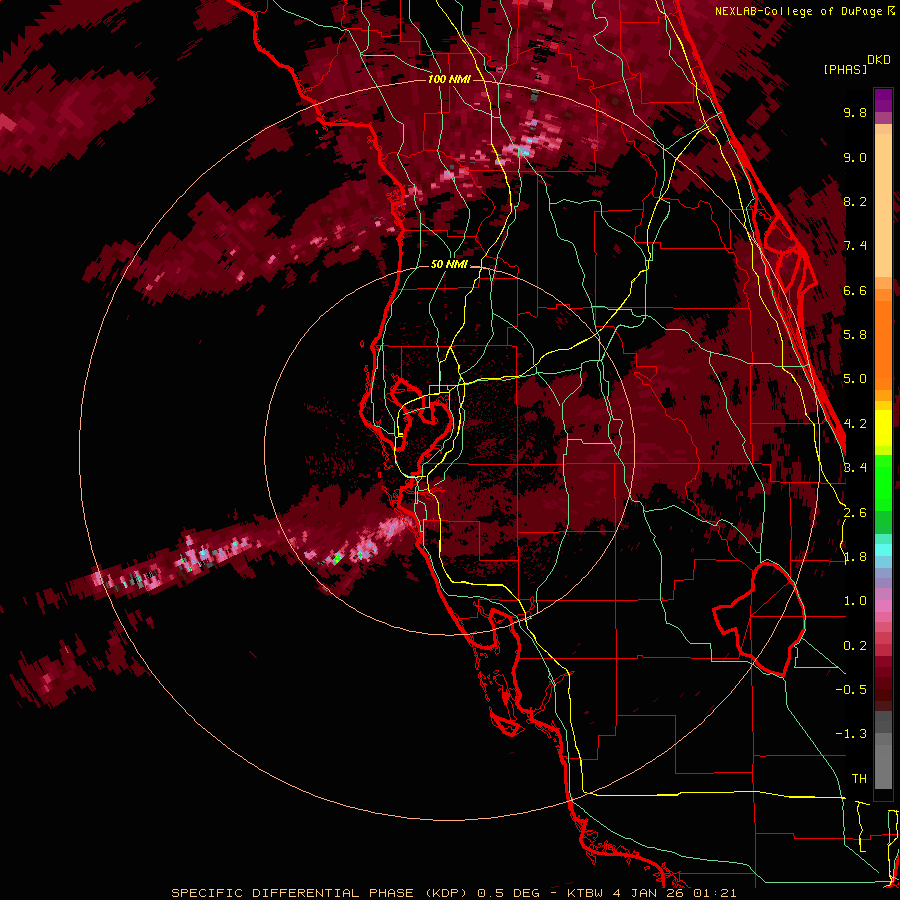Click the TH legend label
Viewport: 900px width, 900px height.
click(859, 779)
